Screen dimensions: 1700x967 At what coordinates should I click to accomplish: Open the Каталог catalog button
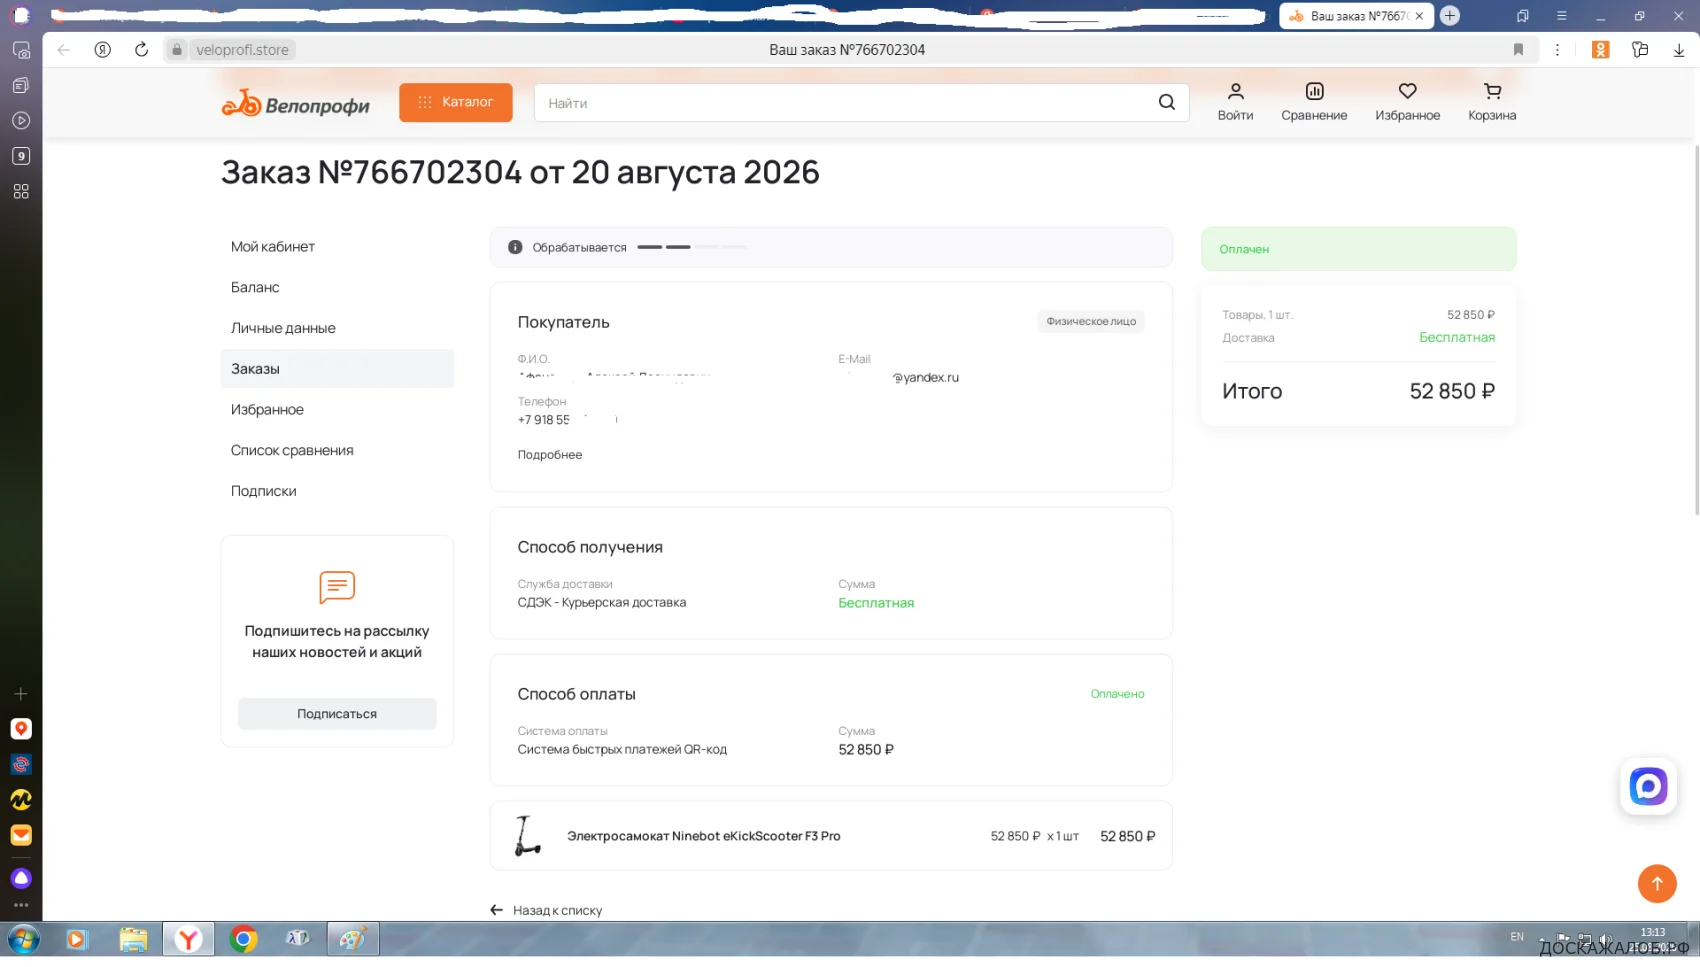[456, 102]
